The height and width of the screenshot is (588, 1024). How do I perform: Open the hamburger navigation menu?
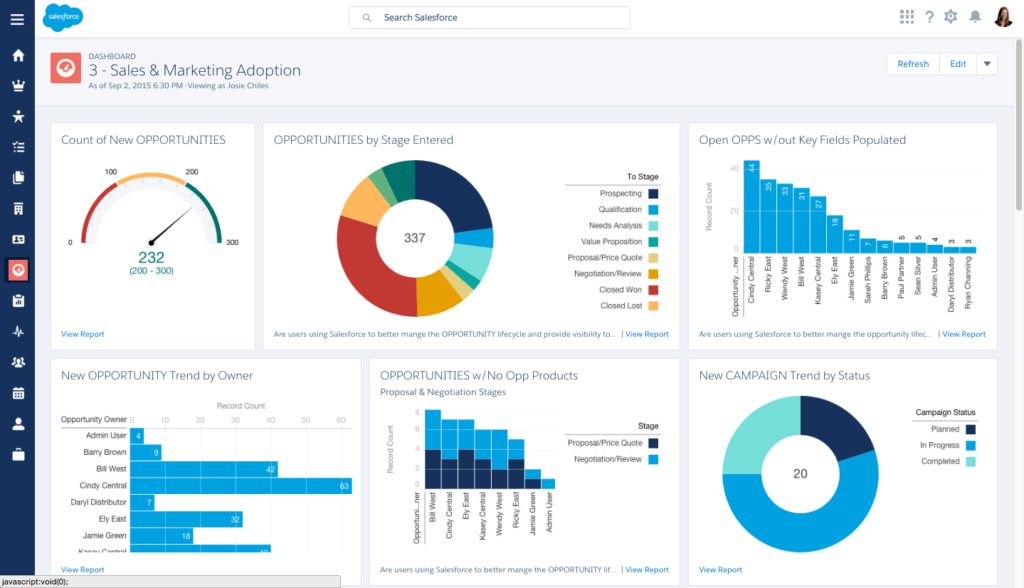[17, 19]
